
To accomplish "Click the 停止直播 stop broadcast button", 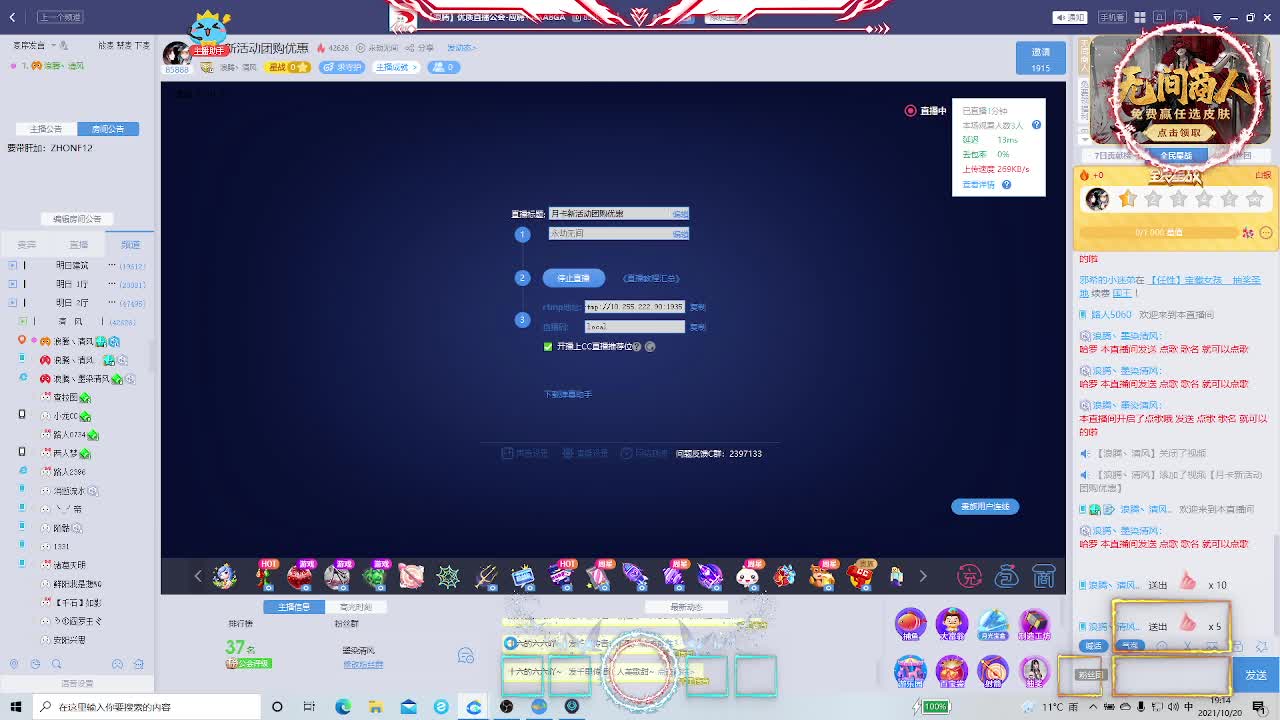I will (573, 278).
